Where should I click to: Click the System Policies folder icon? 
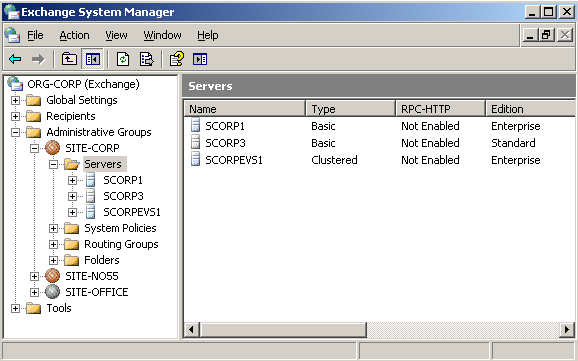[72, 228]
